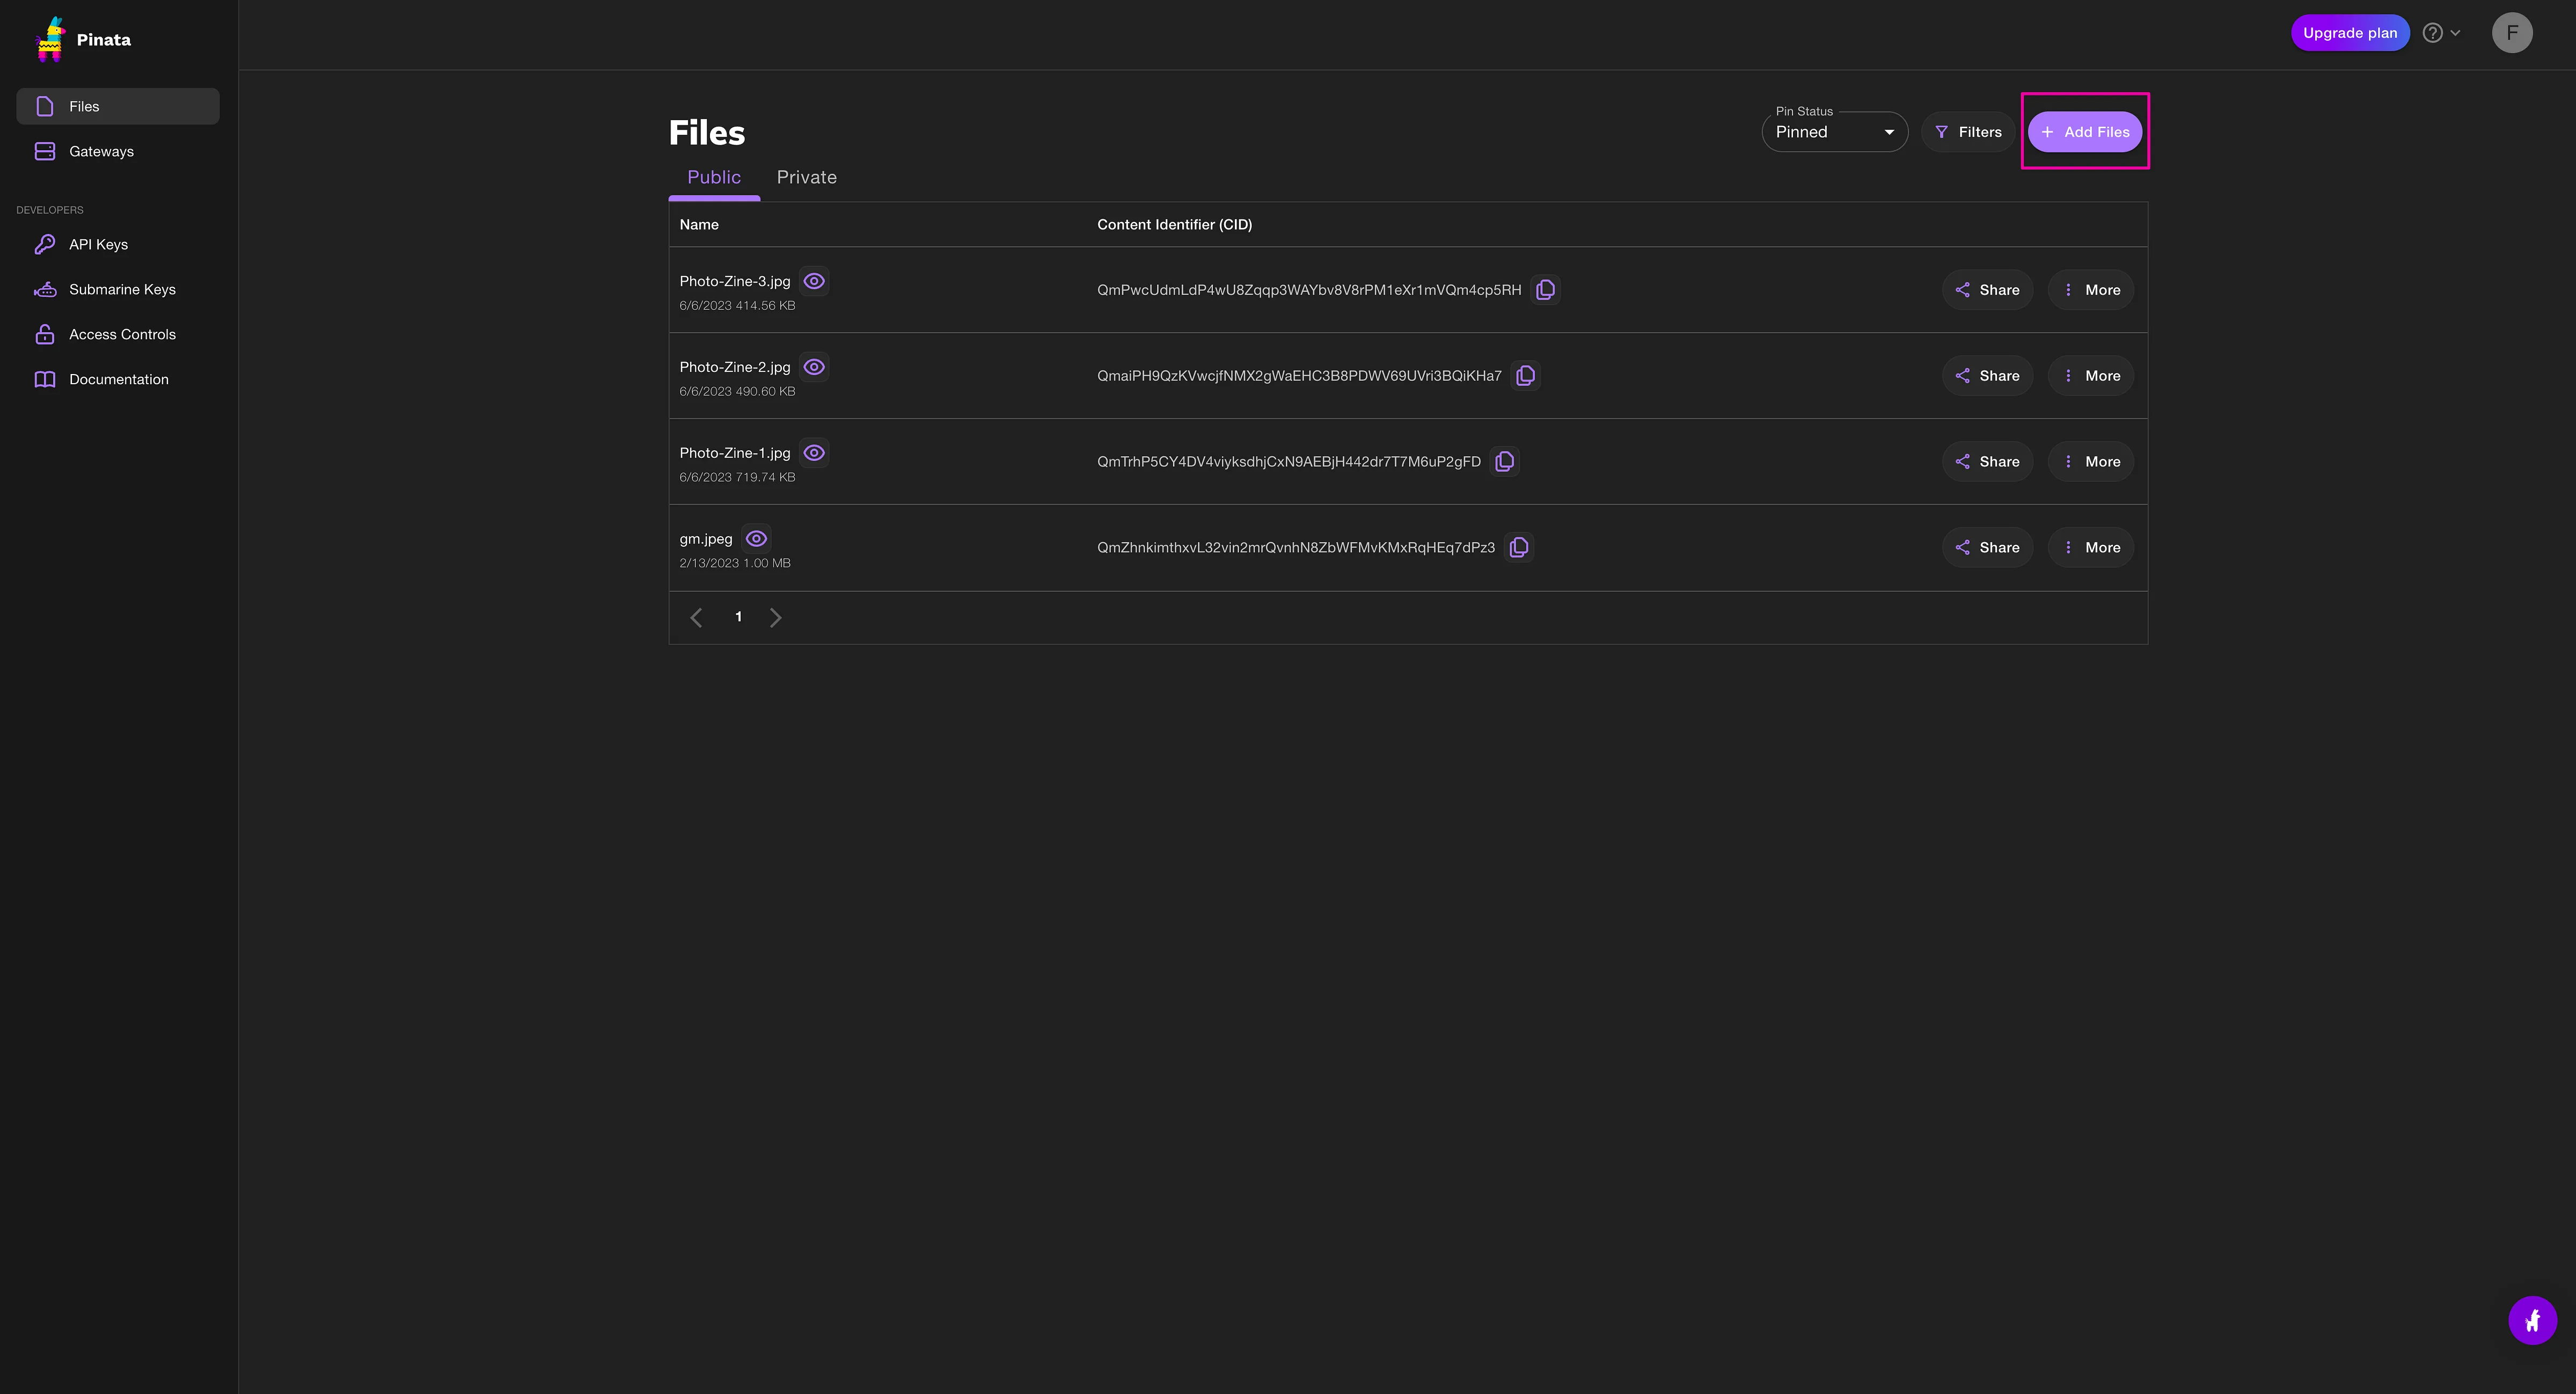
Task: Copy CID of Photo-Zine-3.jpg
Action: [1545, 290]
